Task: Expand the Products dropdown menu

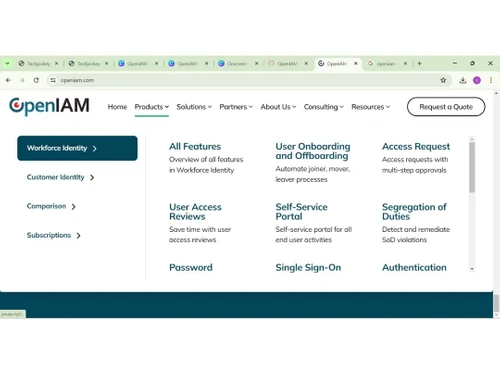Action: point(152,107)
